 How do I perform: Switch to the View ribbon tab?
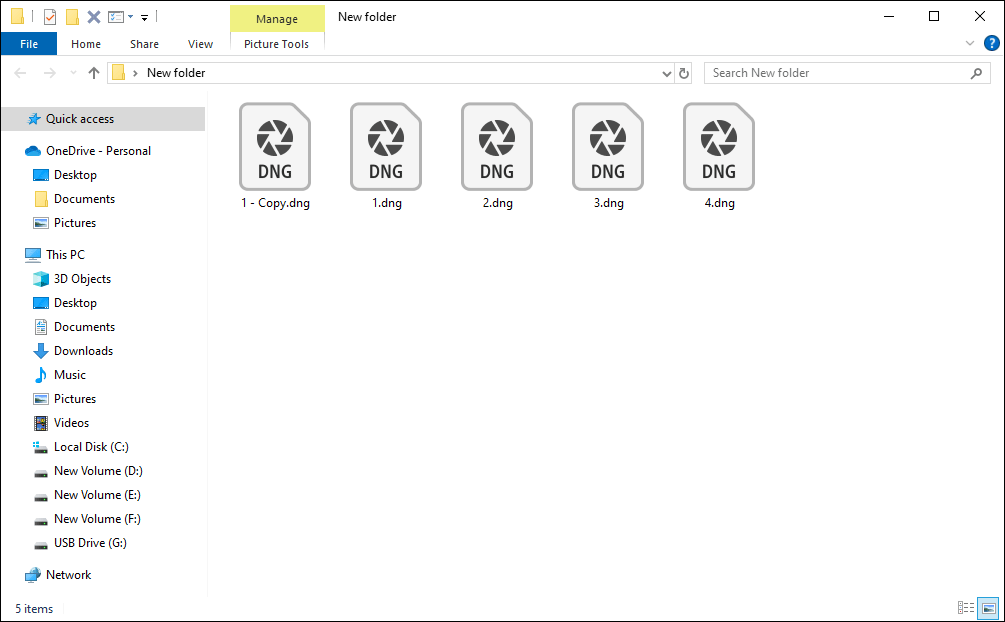(x=200, y=44)
